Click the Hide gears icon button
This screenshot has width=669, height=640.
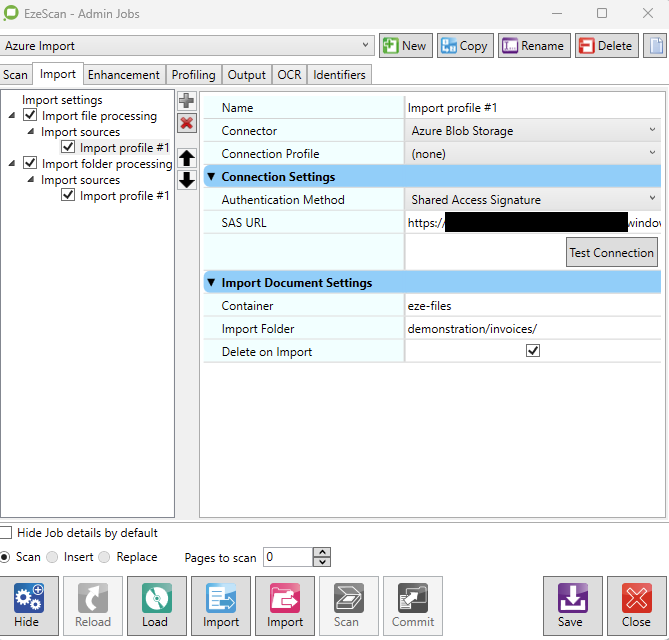(x=28, y=606)
